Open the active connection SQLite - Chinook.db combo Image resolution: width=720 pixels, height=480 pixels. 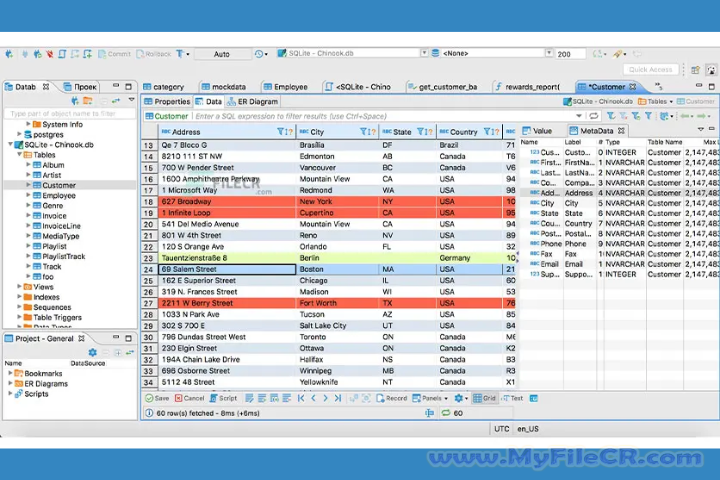tap(353, 53)
